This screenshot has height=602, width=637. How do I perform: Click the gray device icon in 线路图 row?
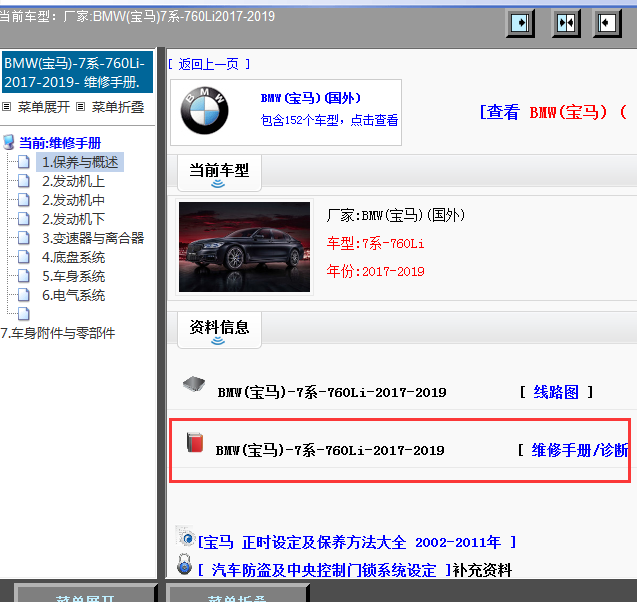(194, 383)
